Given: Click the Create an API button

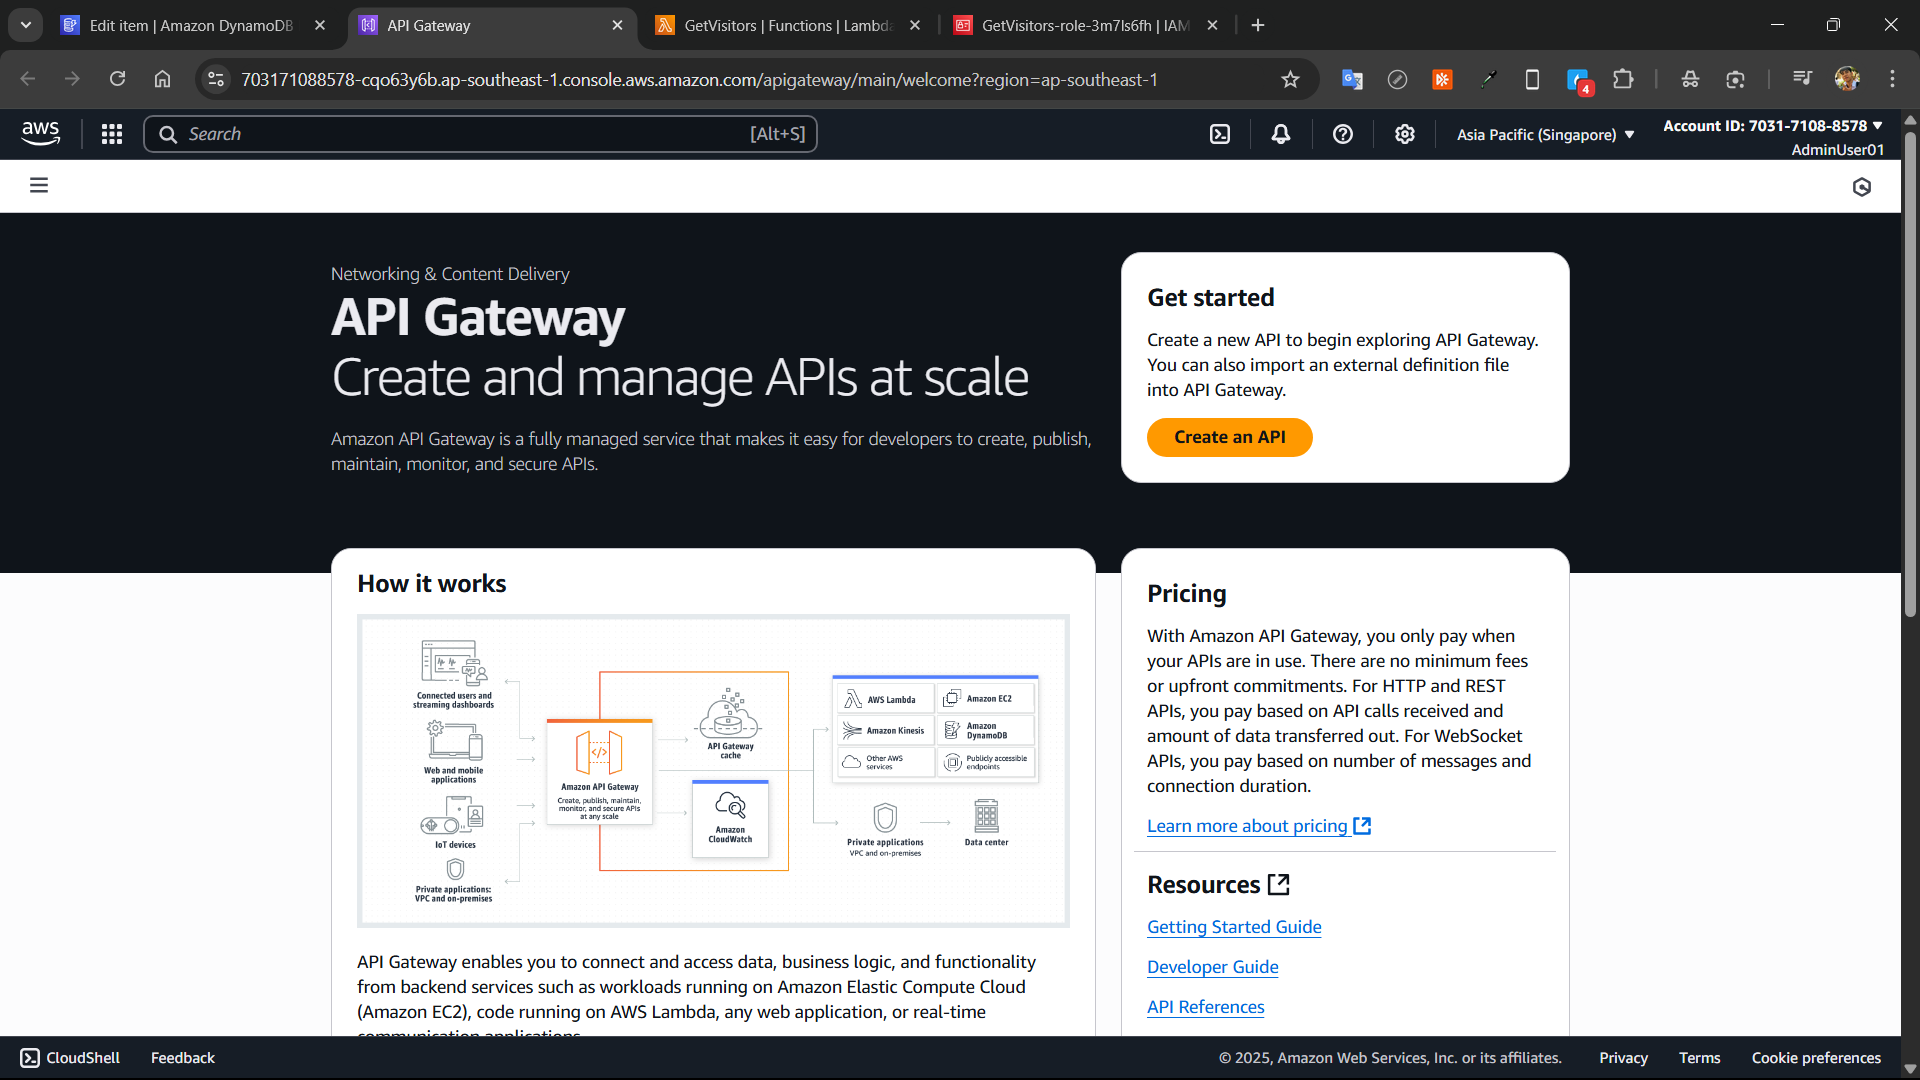Looking at the screenshot, I should tap(1229, 437).
